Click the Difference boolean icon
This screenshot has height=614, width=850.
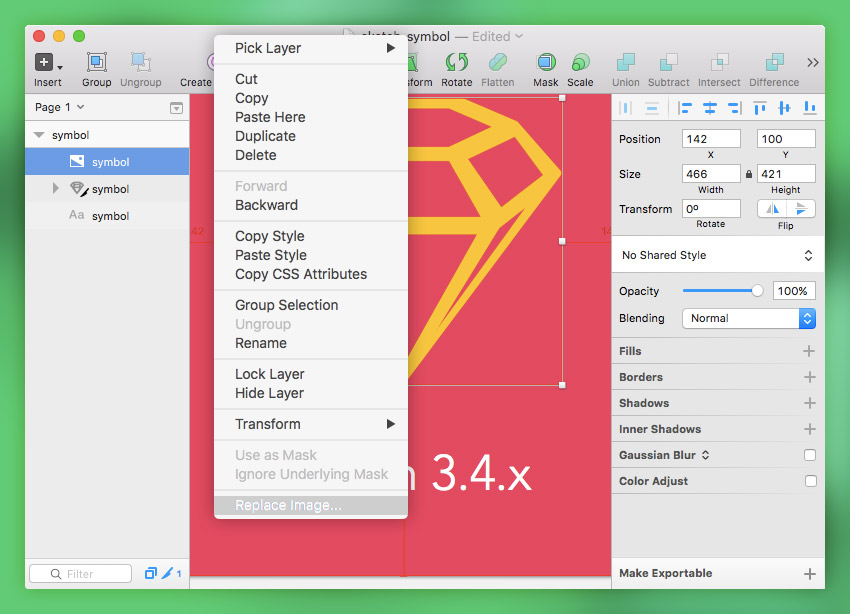click(773, 63)
